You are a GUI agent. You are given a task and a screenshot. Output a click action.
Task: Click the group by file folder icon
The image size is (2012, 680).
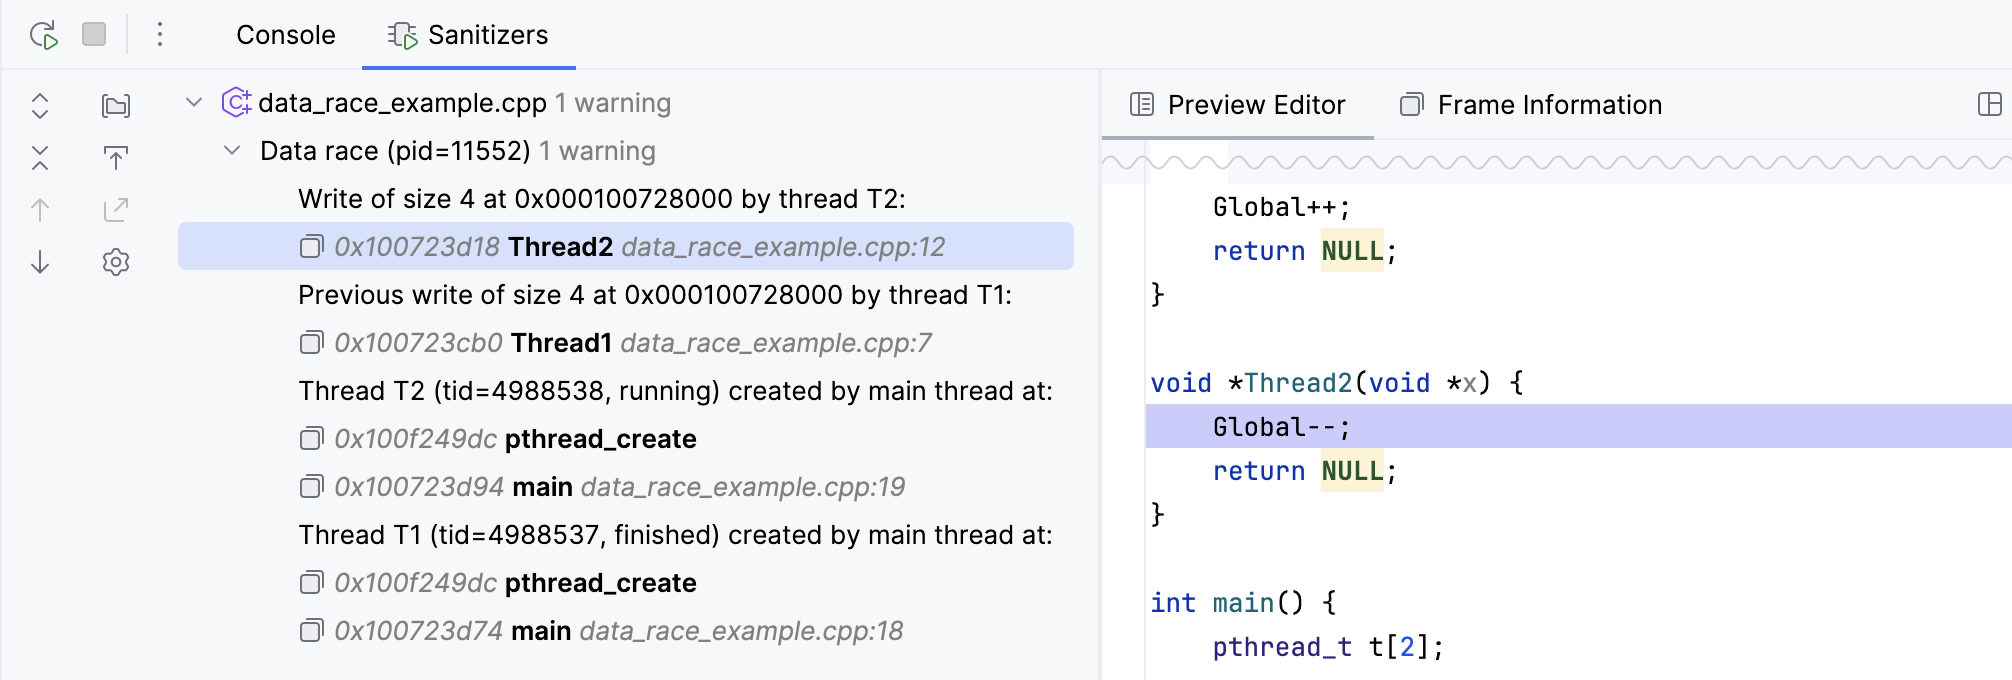tap(116, 105)
